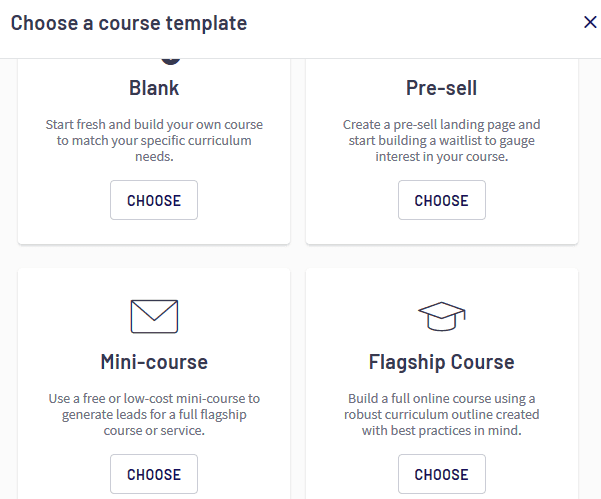
Task: Click the graduation cap icon for Flagship Course
Action: 442,317
